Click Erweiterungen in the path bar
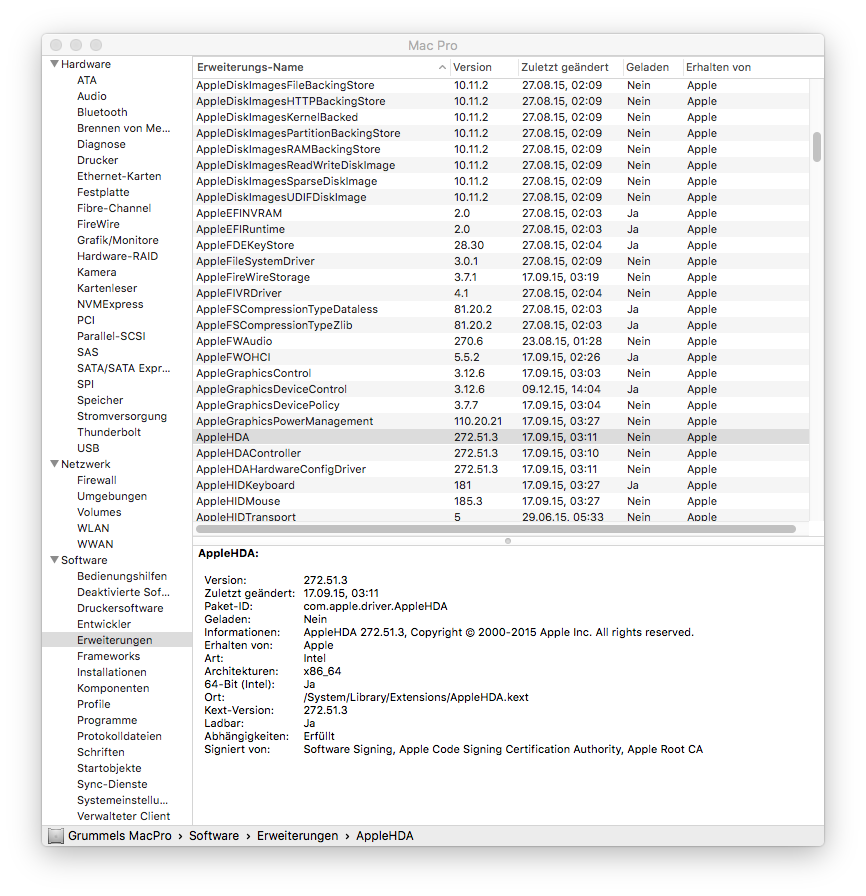 pyautogui.click(x=297, y=836)
